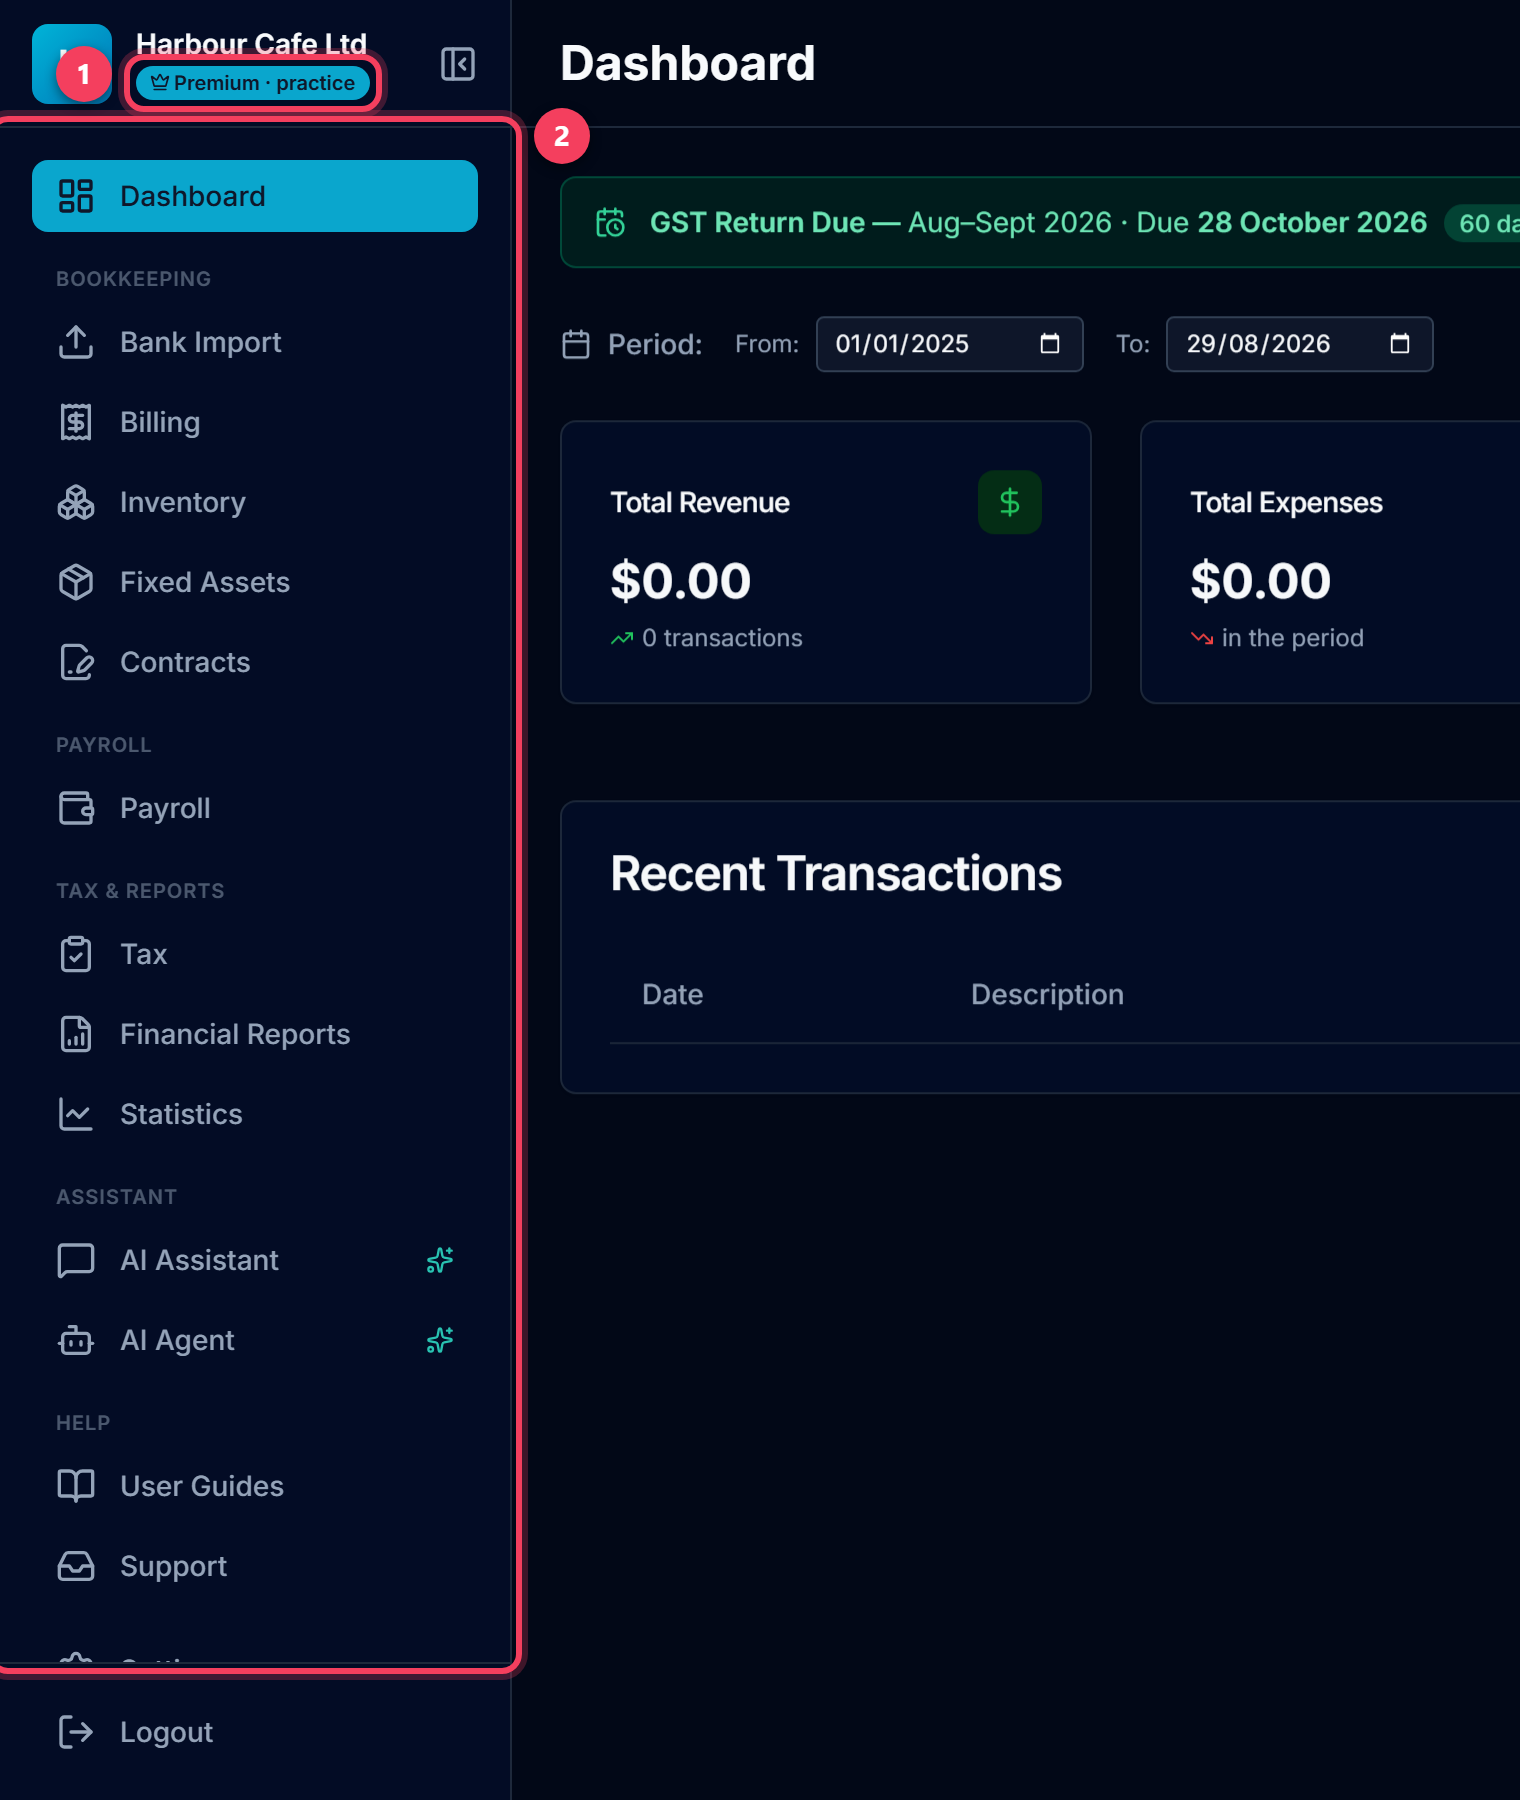The image size is (1520, 1800).
Task: Click the 'in the period' text
Action: (1293, 638)
